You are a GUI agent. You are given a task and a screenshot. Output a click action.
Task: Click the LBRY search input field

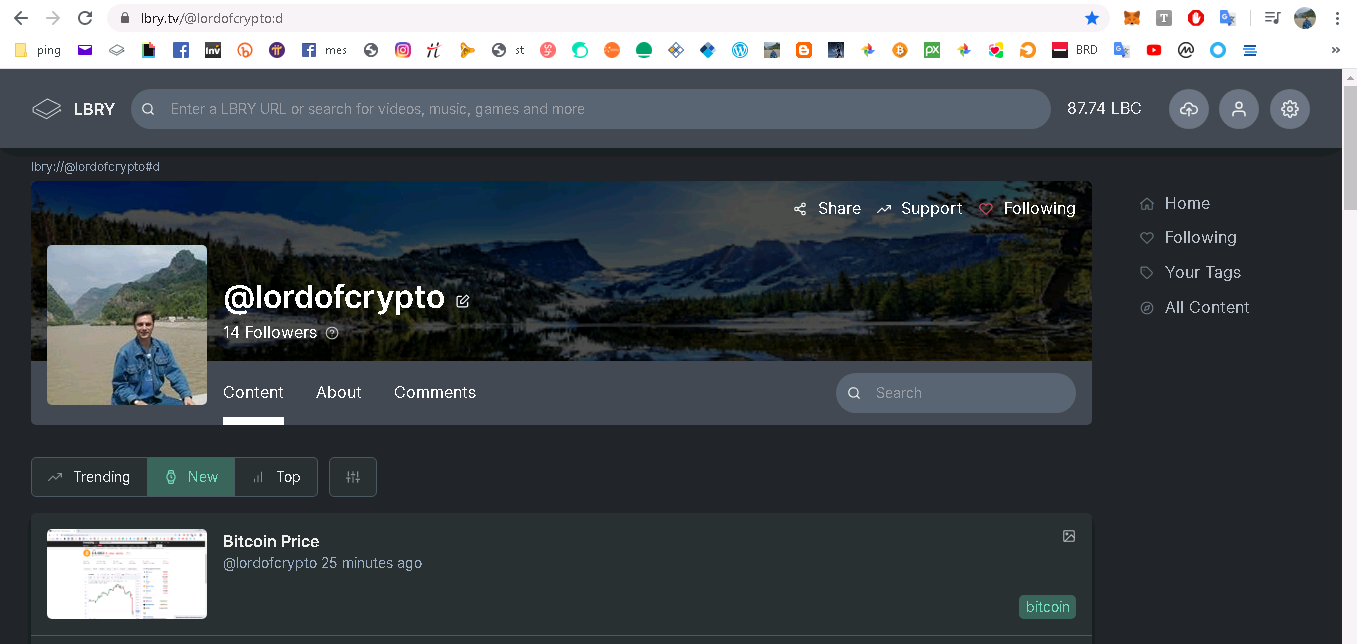click(590, 109)
